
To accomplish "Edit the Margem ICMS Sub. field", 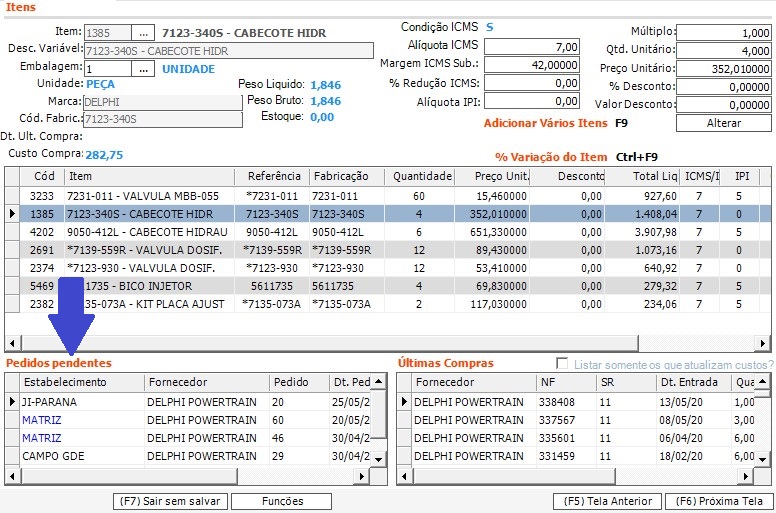I will point(532,65).
